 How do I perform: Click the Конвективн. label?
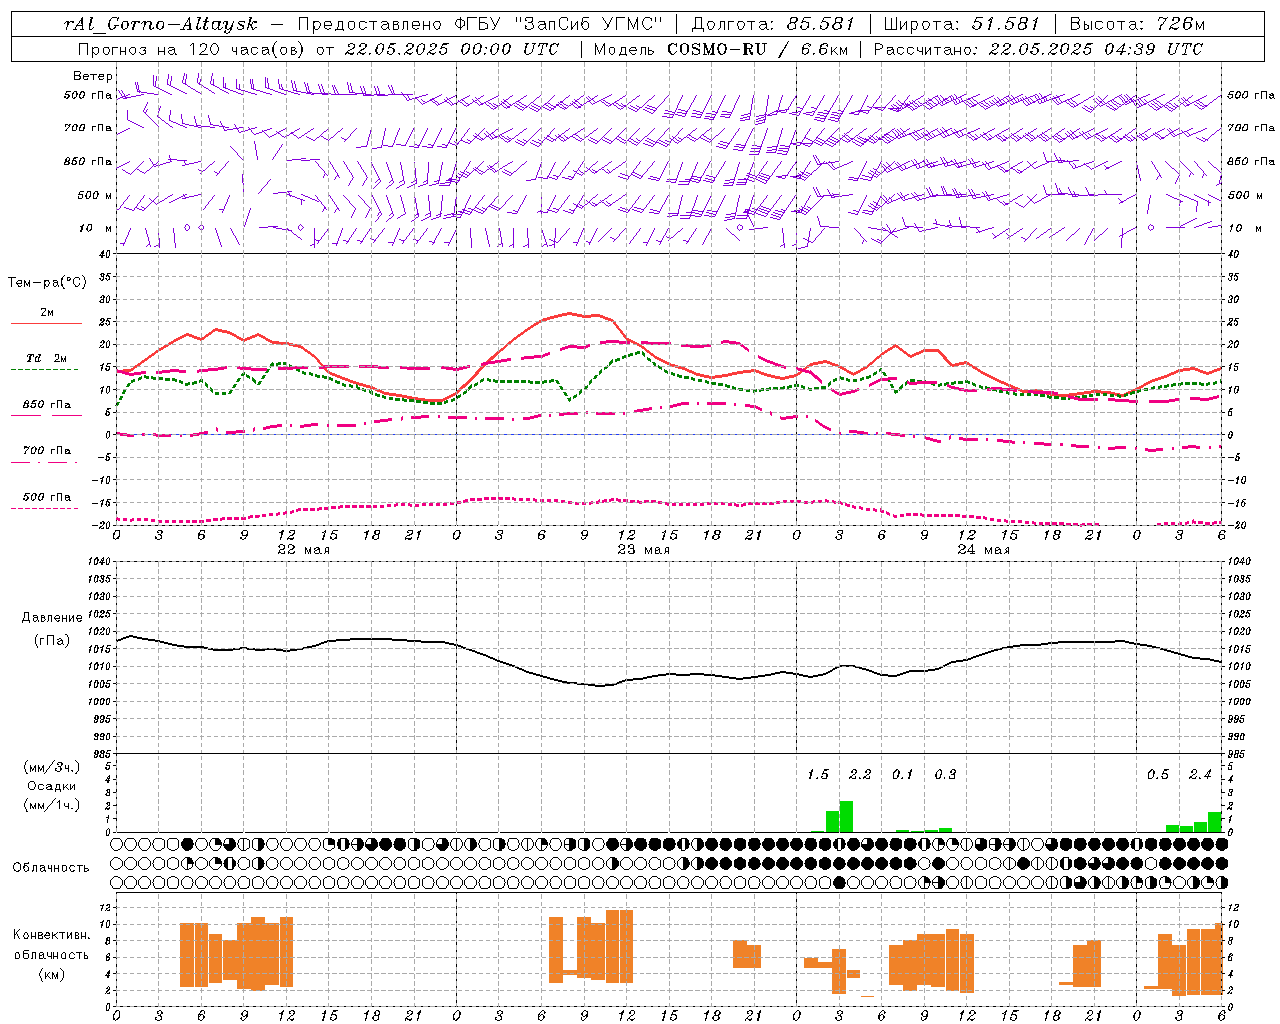tap(51, 935)
